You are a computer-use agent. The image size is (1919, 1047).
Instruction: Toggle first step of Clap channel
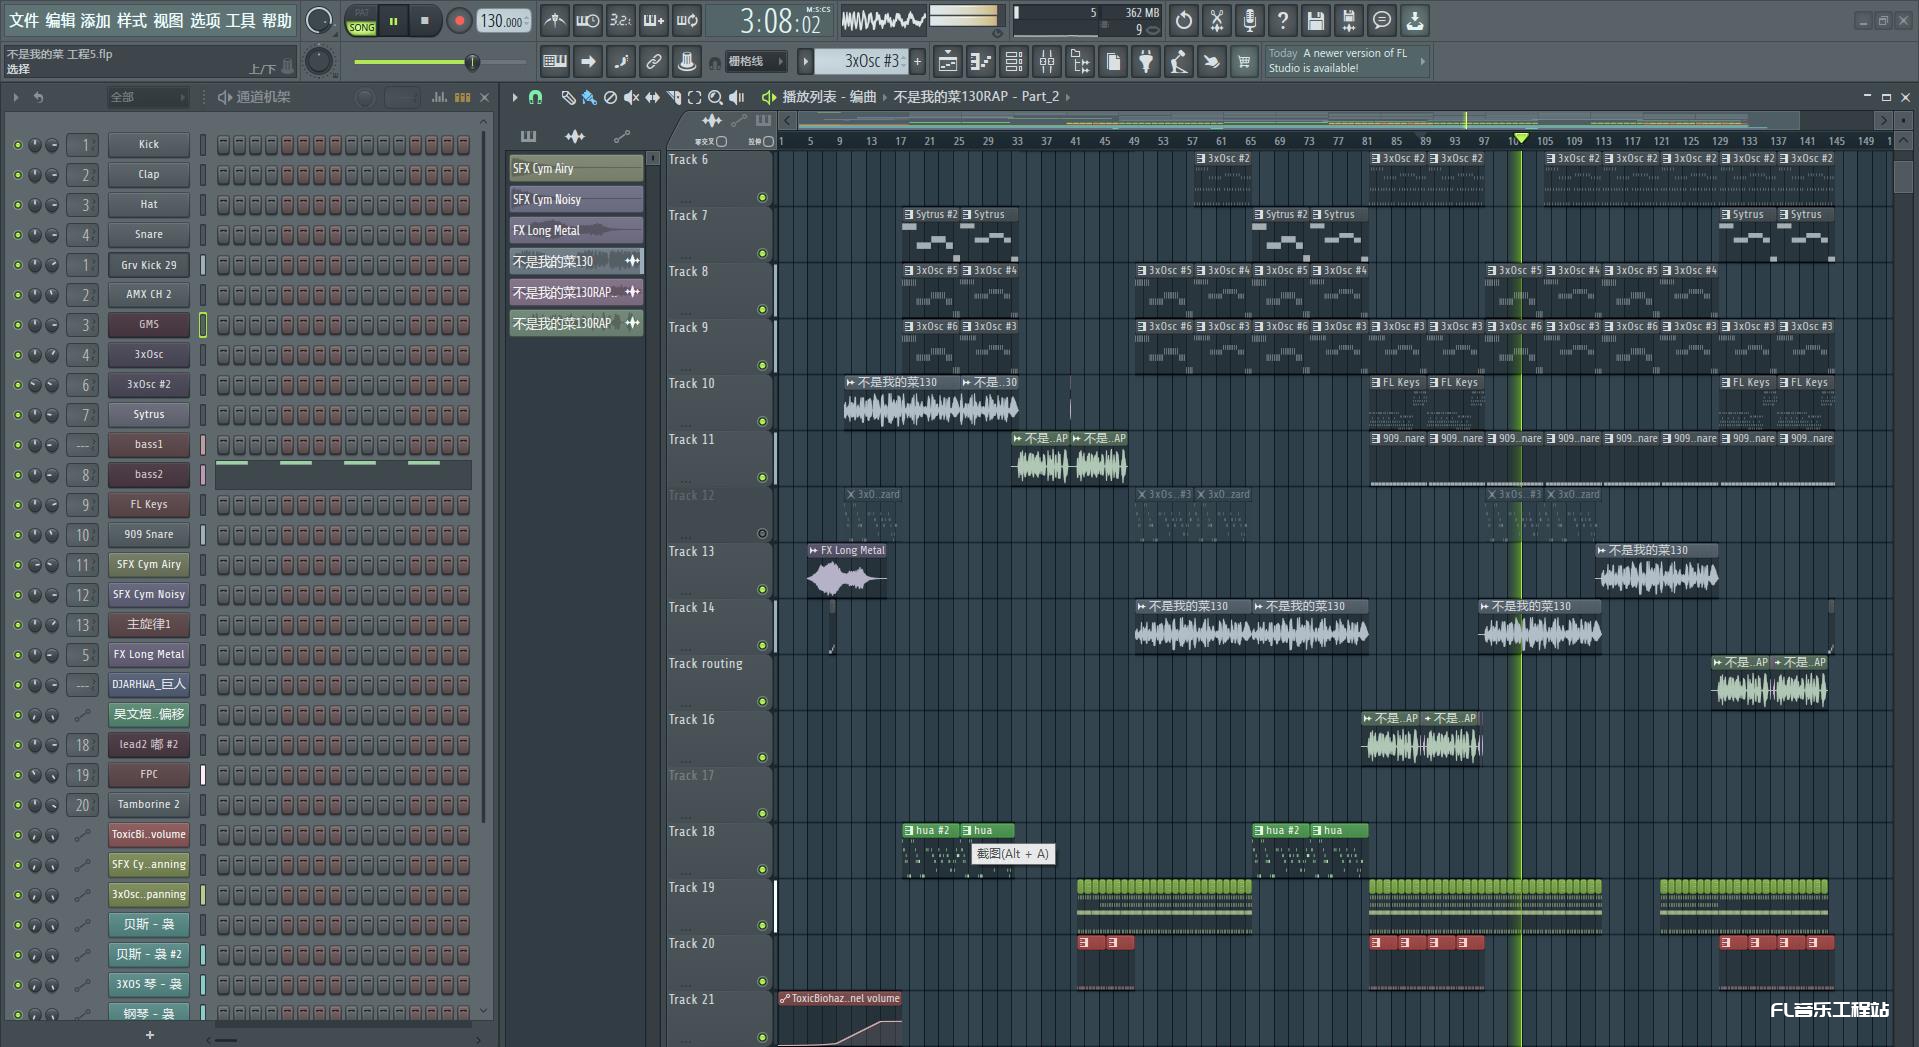[x=224, y=174]
